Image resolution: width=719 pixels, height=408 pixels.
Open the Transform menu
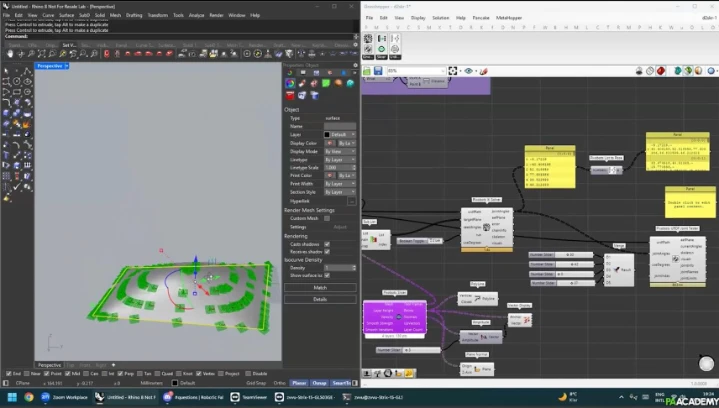coord(158,16)
